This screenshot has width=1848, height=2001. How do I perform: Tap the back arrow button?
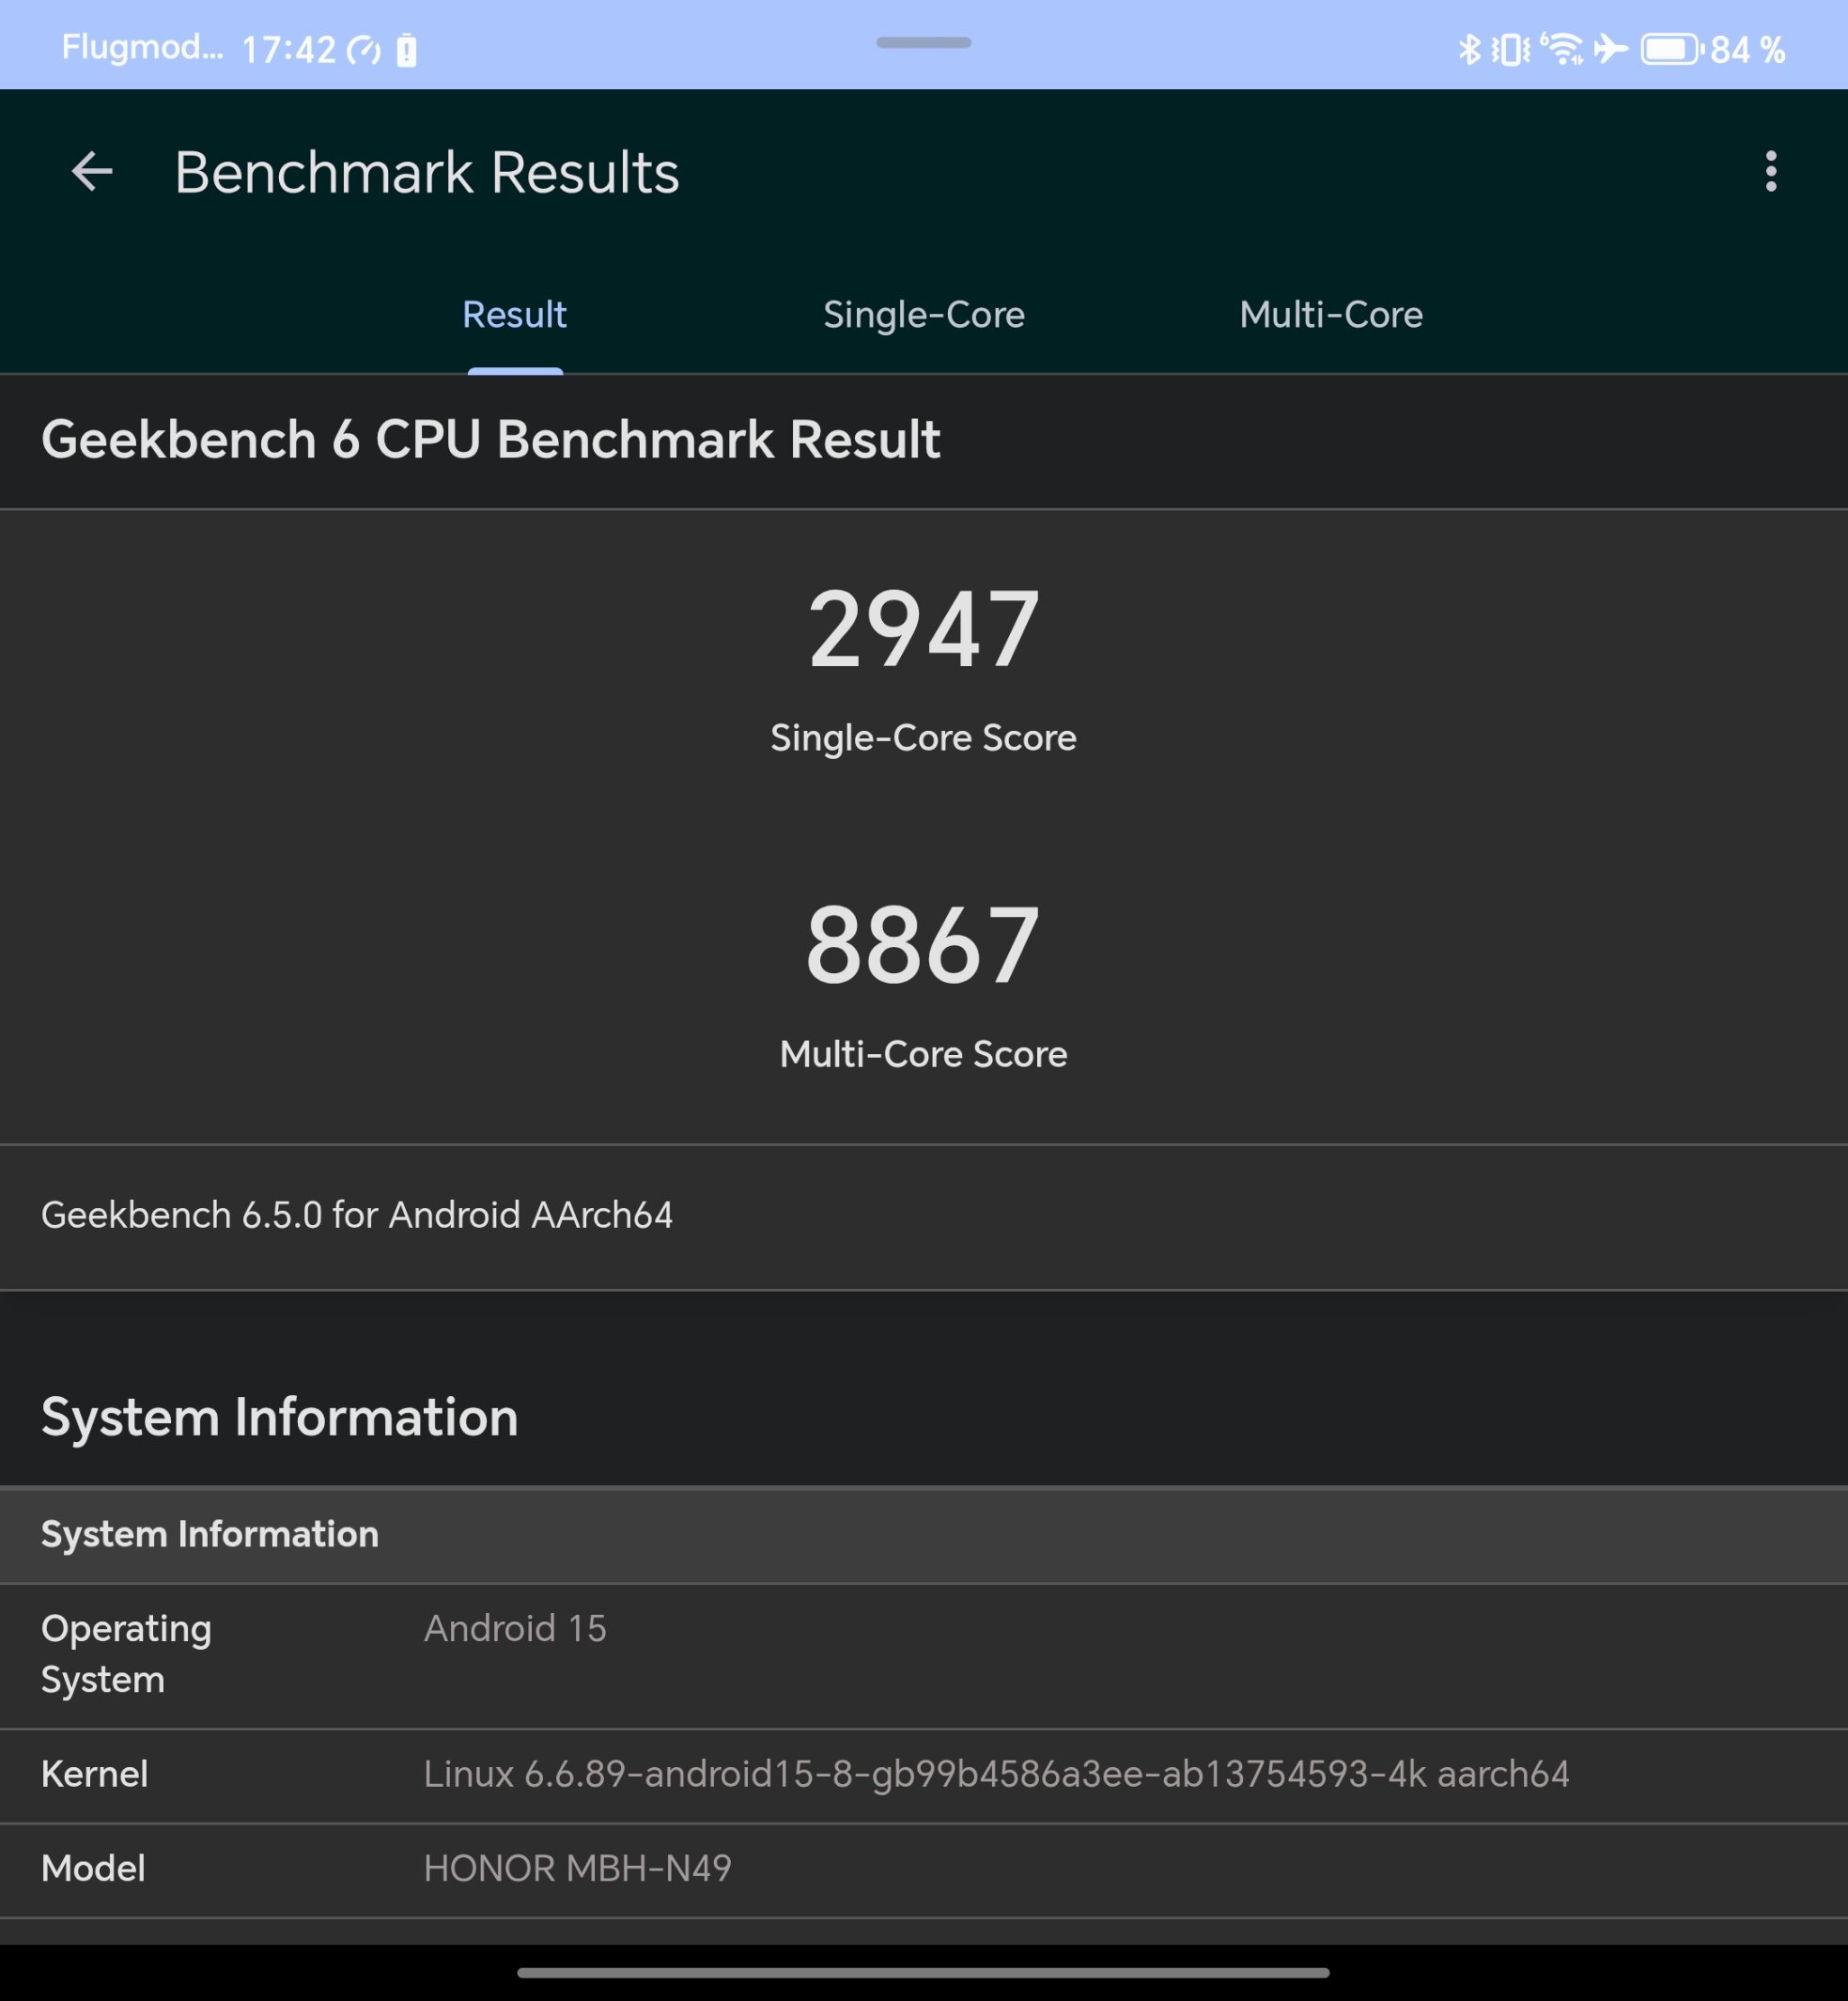coord(92,172)
